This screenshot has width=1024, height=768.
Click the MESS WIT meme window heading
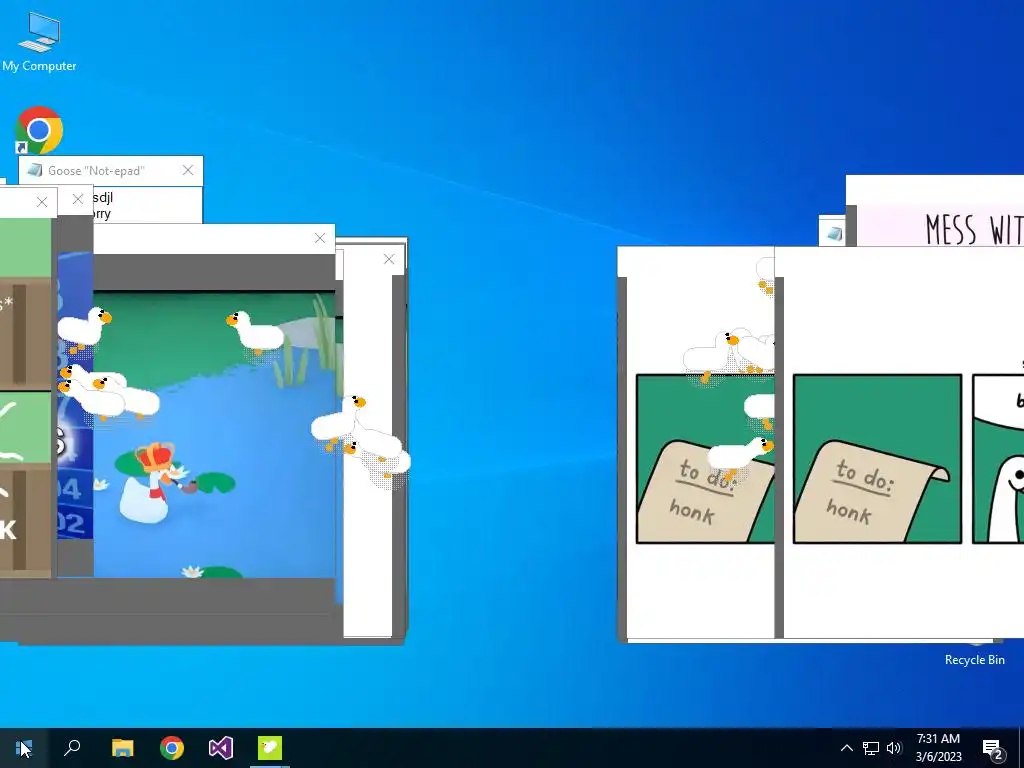tap(974, 229)
